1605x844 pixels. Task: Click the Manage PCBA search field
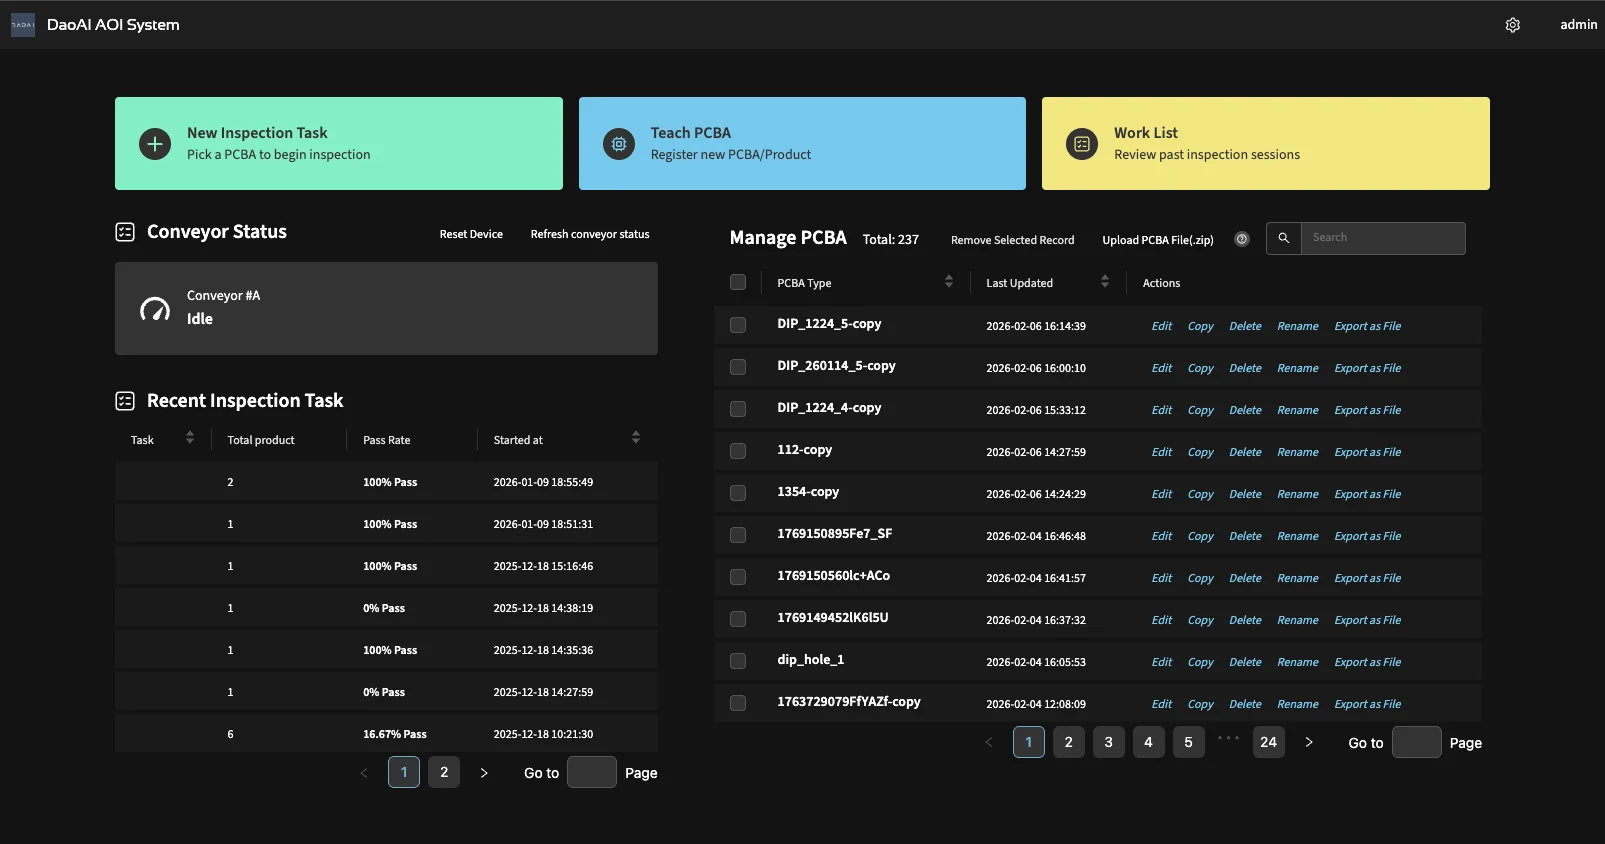point(1383,238)
